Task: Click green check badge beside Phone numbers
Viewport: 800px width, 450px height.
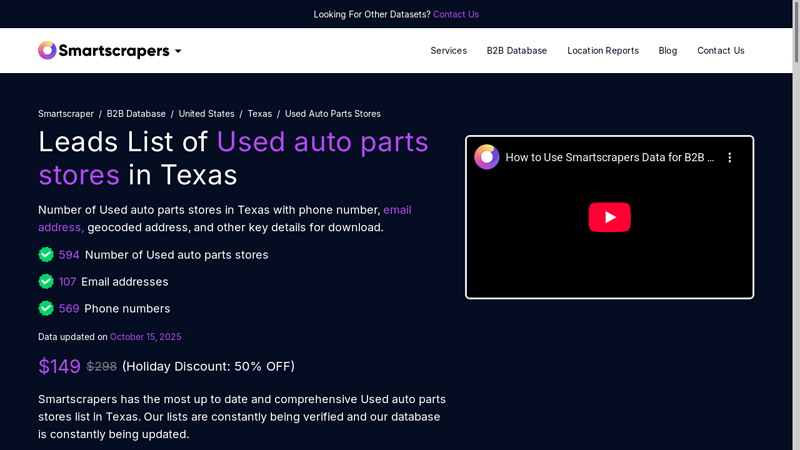Action: click(x=46, y=309)
